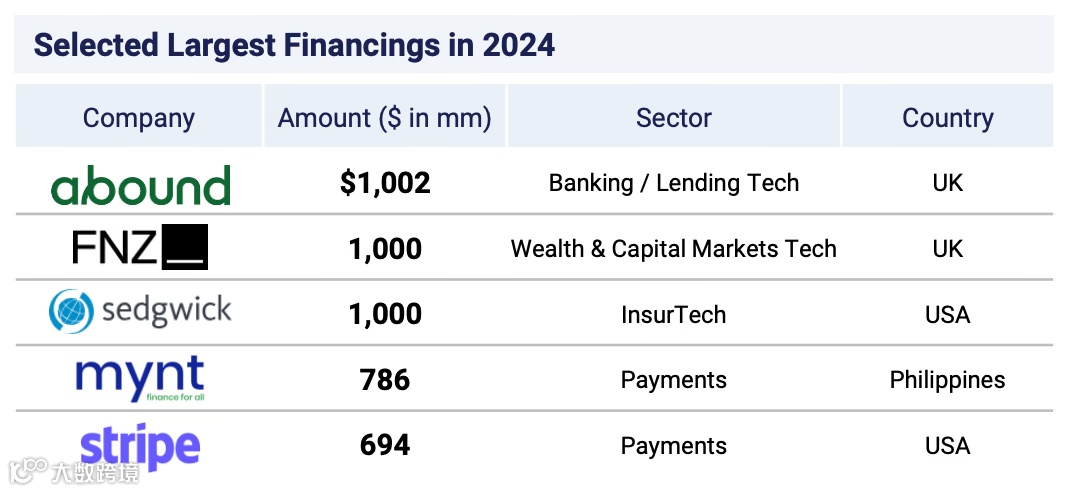Screen dimensions: 1072x492
Task: Click the Selected Largest Financings in 2024 title
Action: [294, 45]
